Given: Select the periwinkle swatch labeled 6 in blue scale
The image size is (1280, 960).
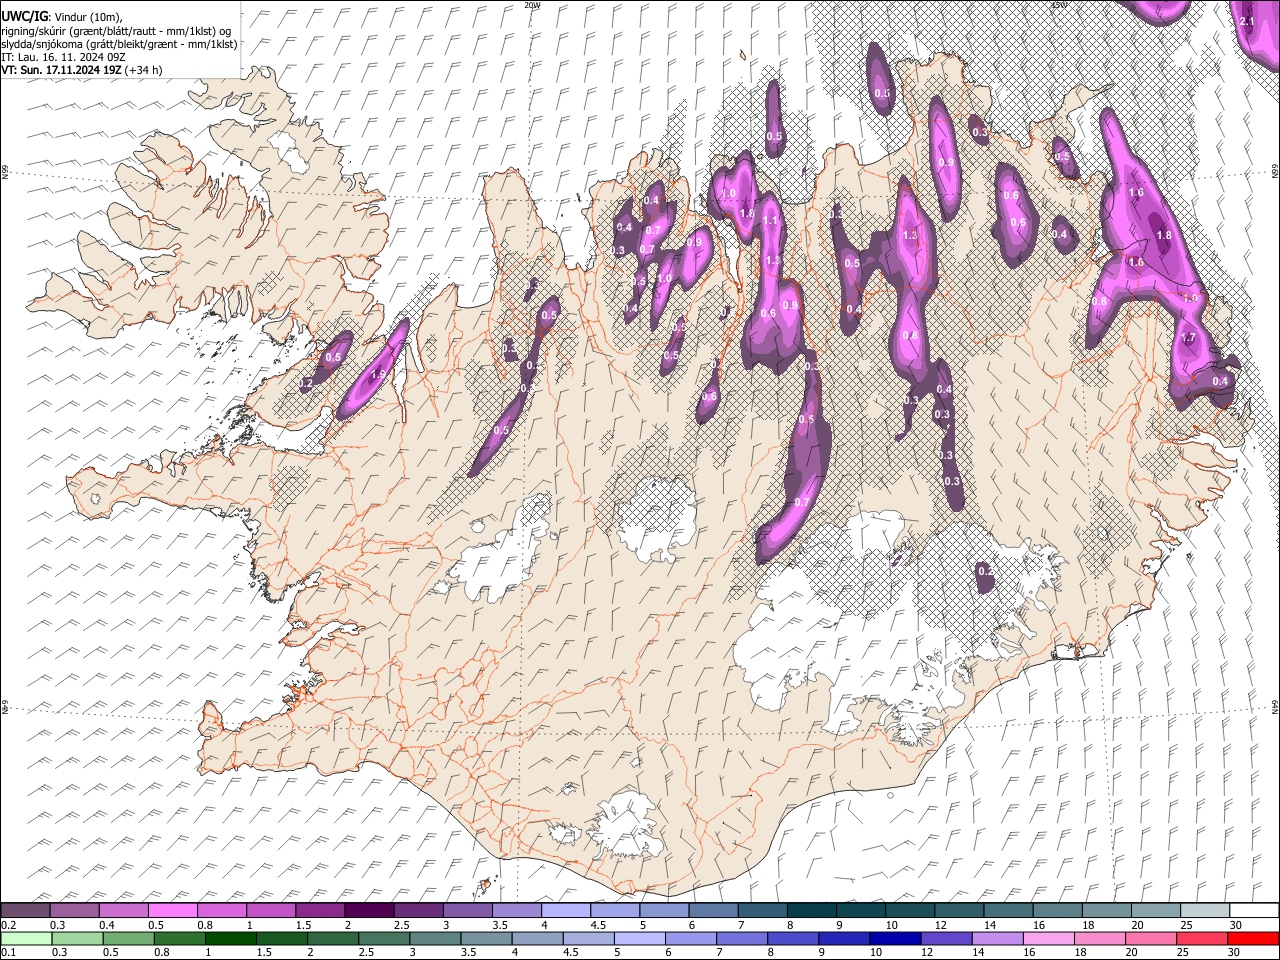Looking at the screenshot, I should 691,938.
